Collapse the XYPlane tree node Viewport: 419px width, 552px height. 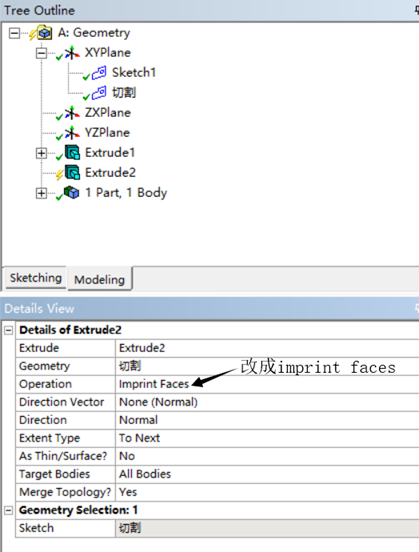click(x=42, y=54)
